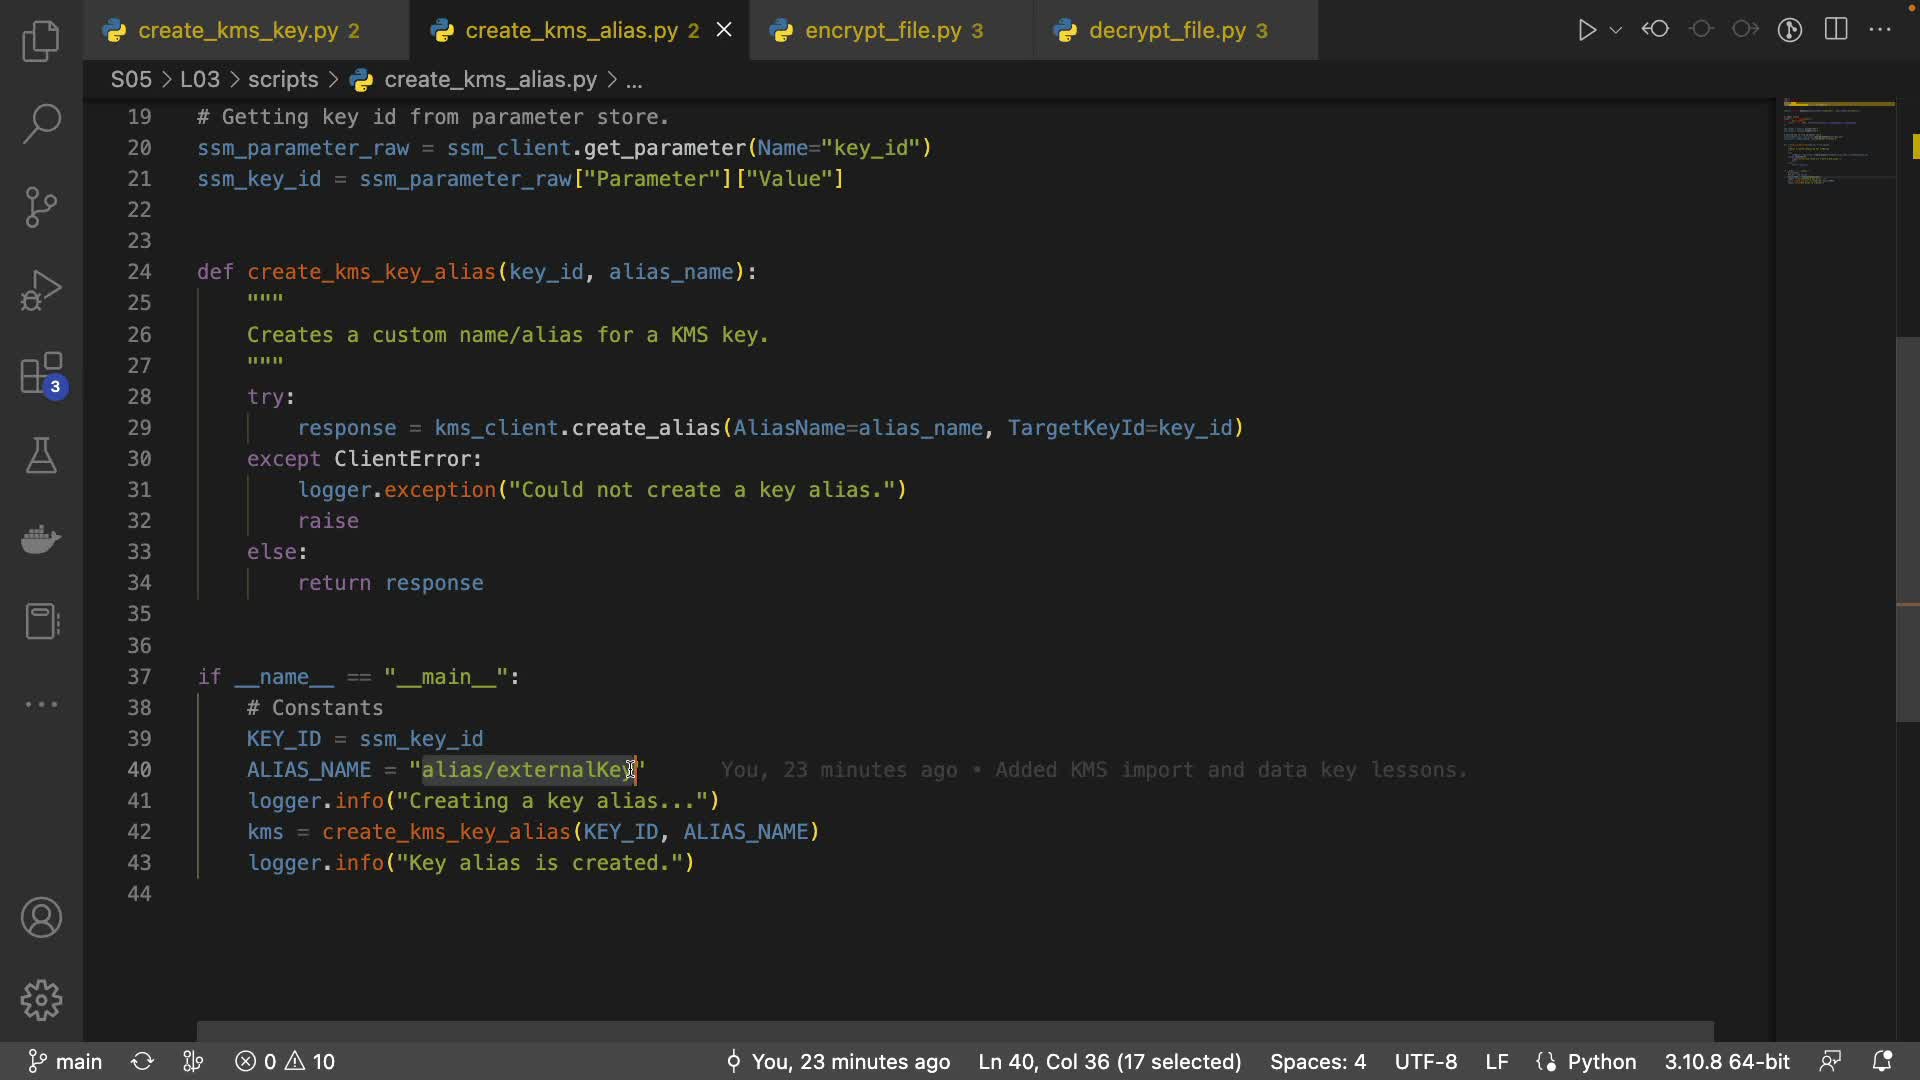Open Source Control view in activity bar
1920x1080 pixels.
tap(41, 207)
